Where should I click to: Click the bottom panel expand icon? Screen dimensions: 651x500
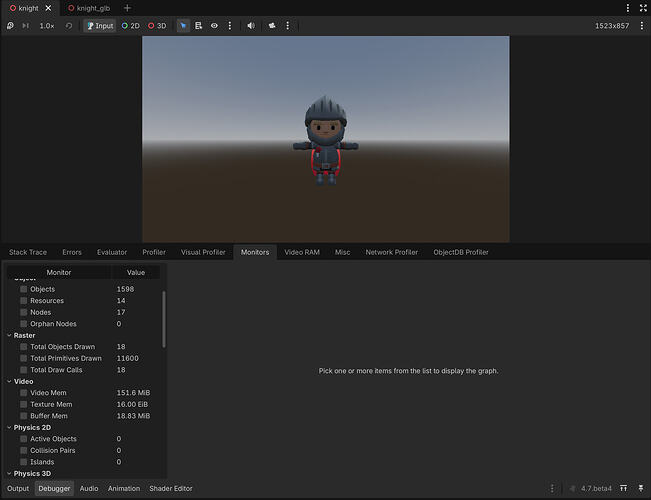[x=623, y=488]
